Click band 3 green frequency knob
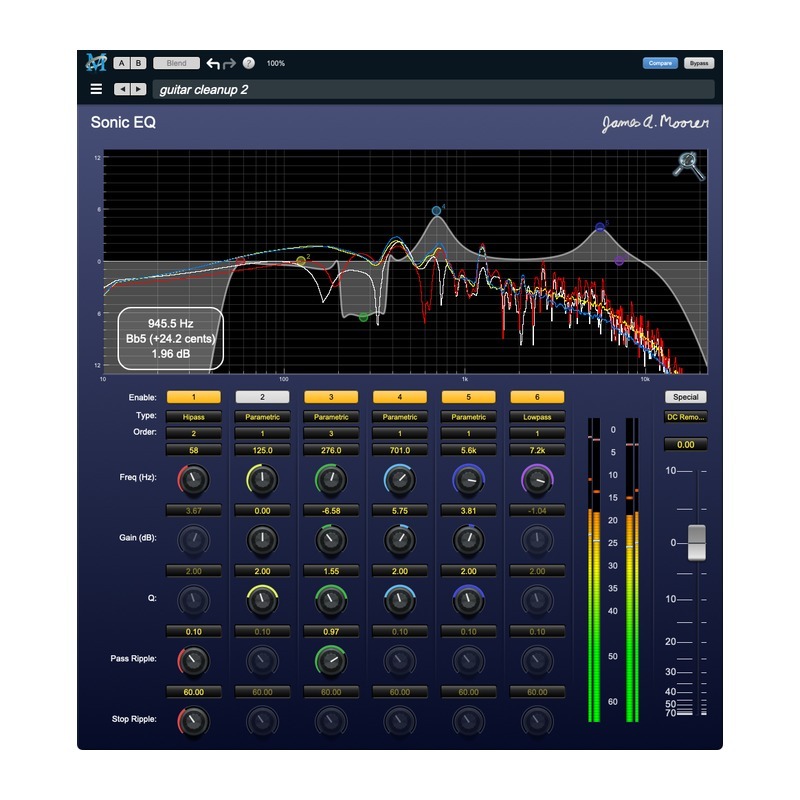 point(331,480)
